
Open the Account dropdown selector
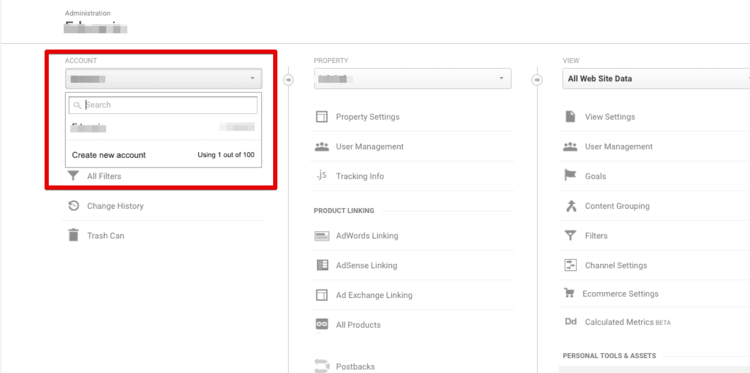[x=164, y=78]
